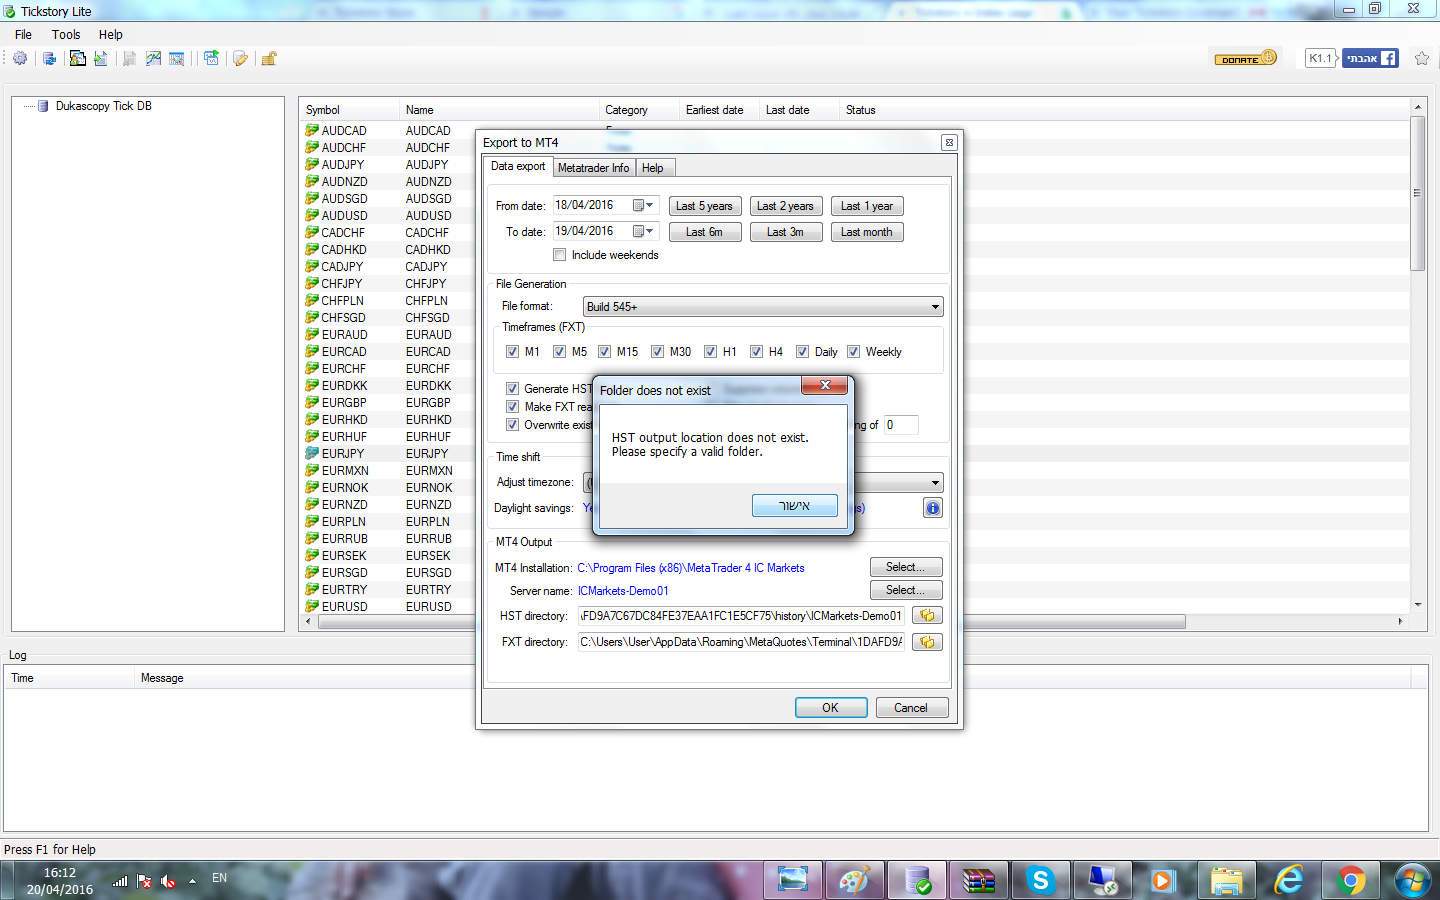Open the Adjust timezone dropdown arrow

click(935, 482)
